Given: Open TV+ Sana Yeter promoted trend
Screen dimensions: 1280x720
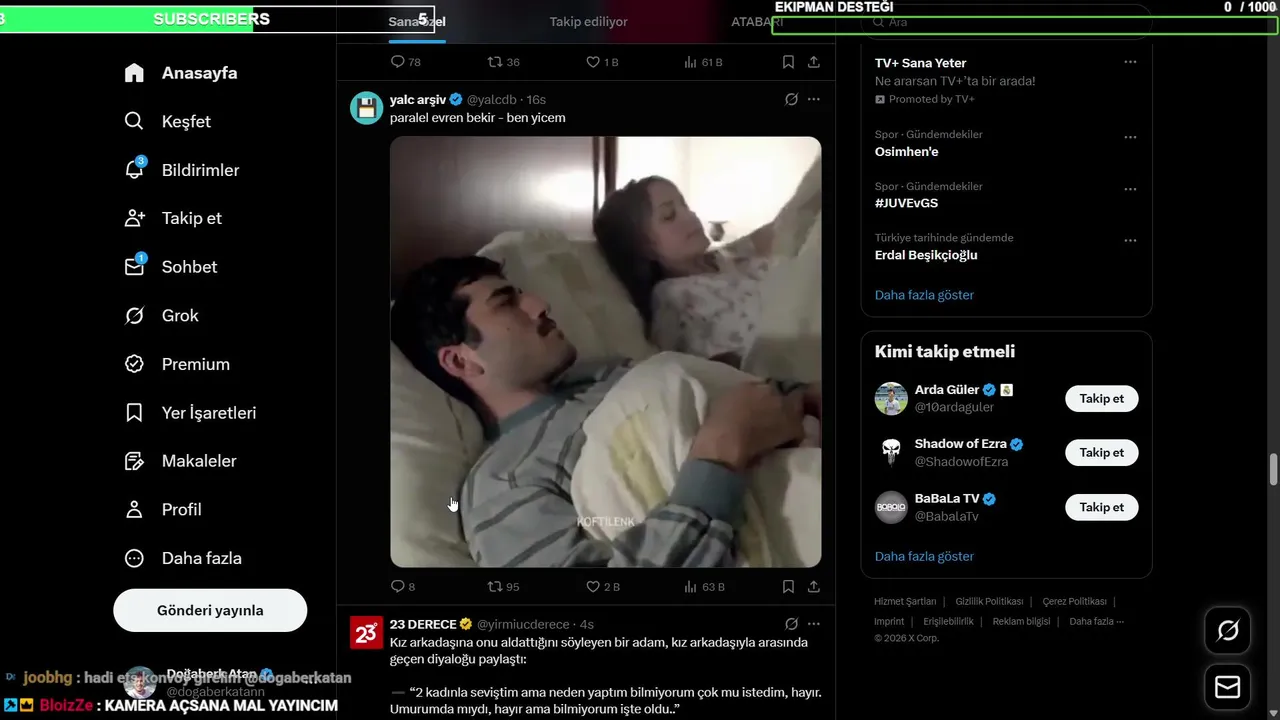Looking at the screenshot, I should tap(920, 63).
